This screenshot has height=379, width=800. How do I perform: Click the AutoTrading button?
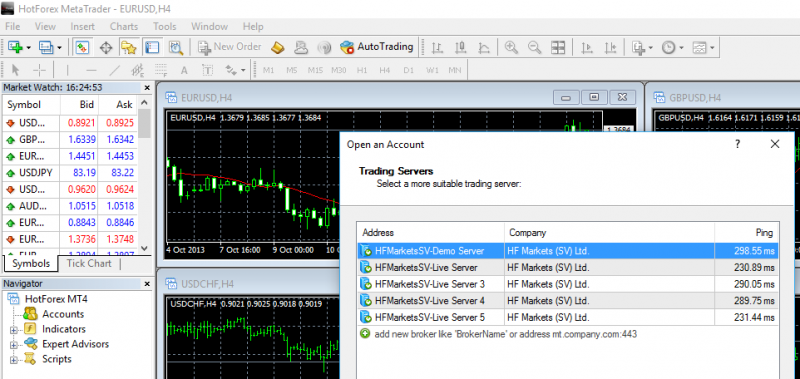377,47
